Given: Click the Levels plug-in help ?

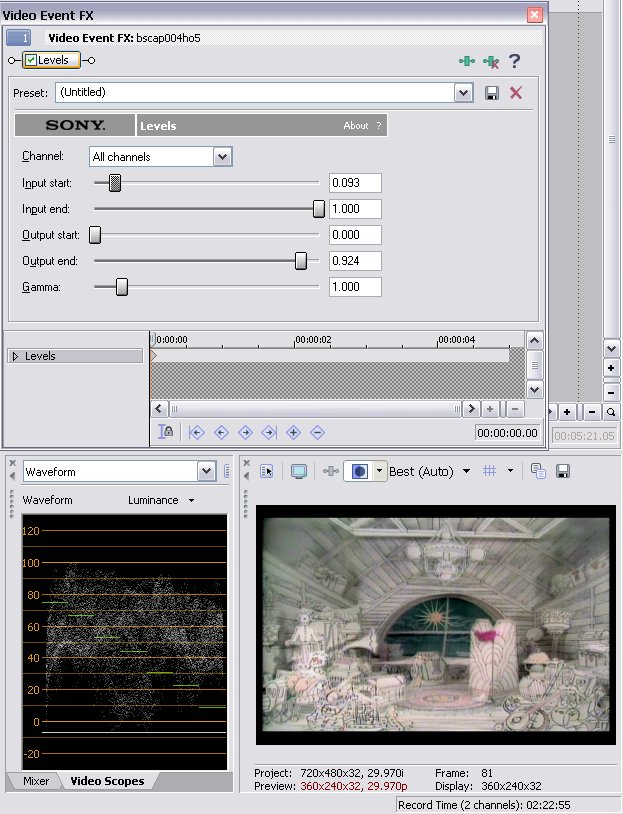Looking at the screenshot, I should pyautogui.click(x=379, y=126).
